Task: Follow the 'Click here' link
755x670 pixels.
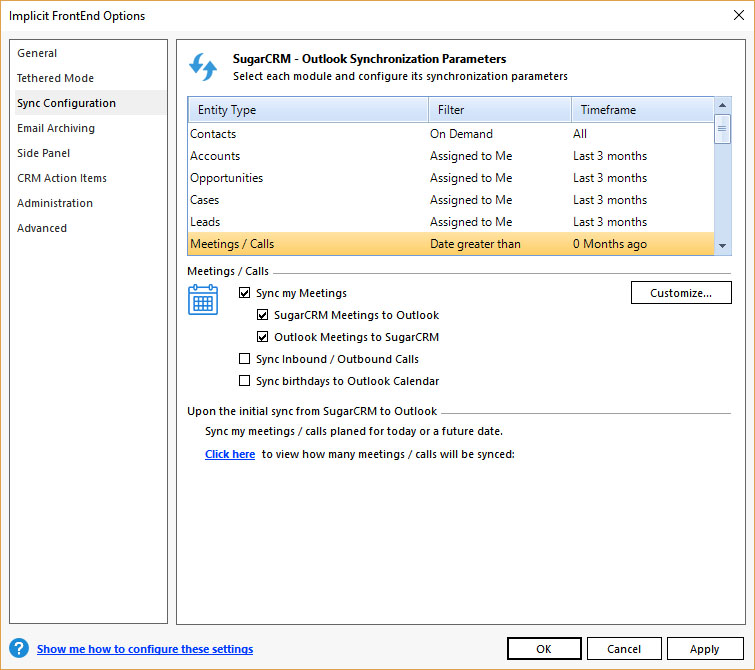Action: click(230, 454)
